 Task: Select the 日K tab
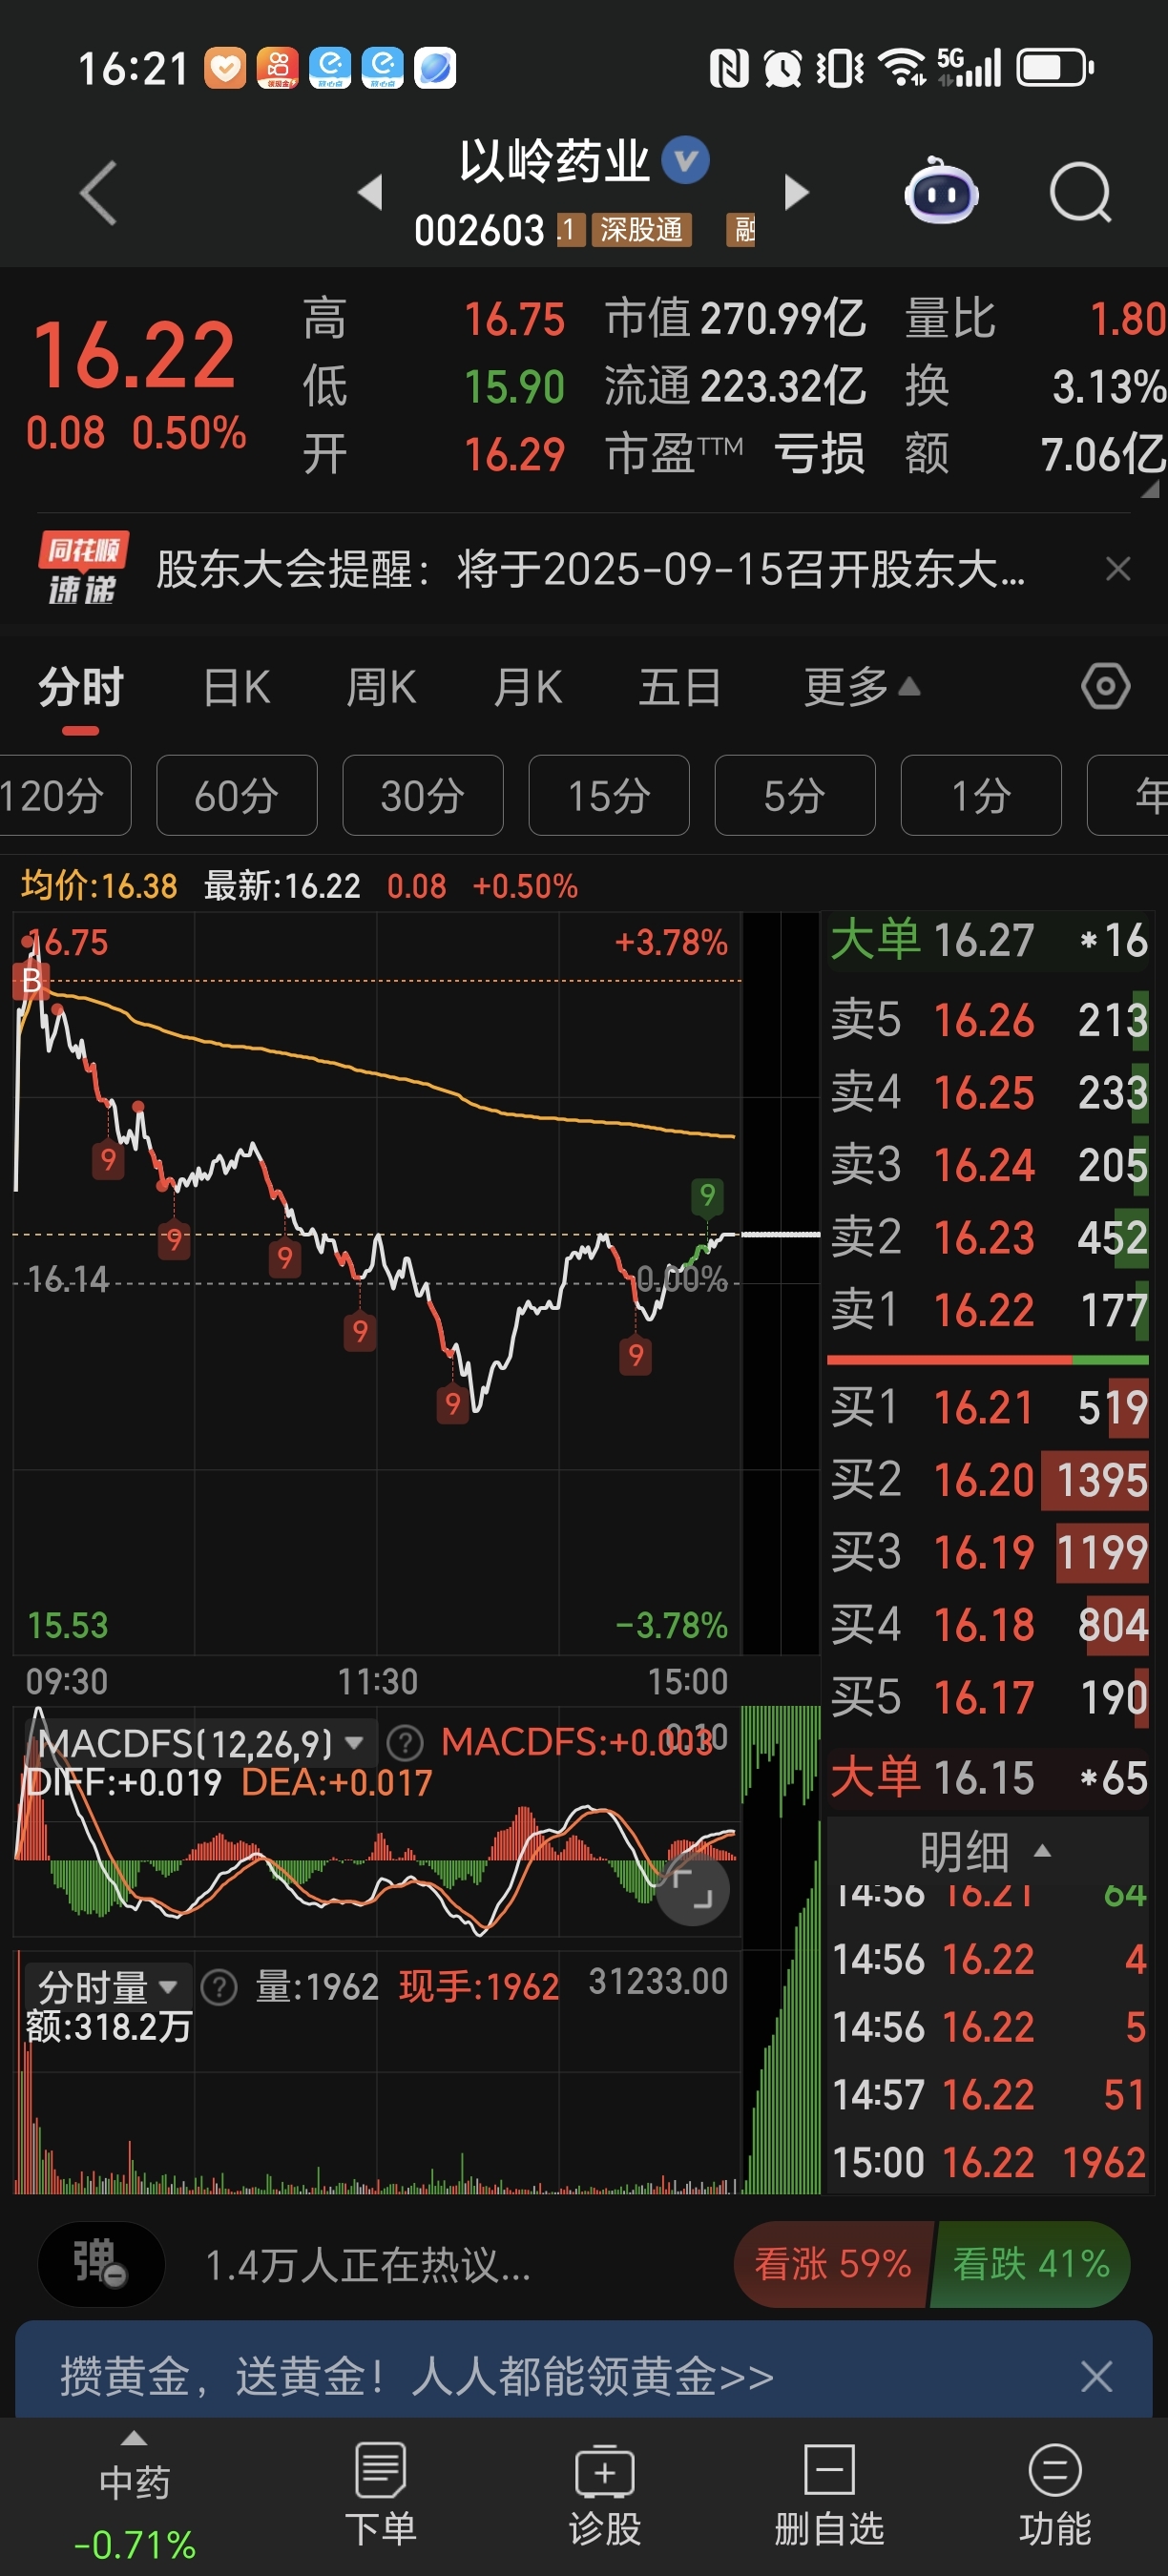[237, 688]
